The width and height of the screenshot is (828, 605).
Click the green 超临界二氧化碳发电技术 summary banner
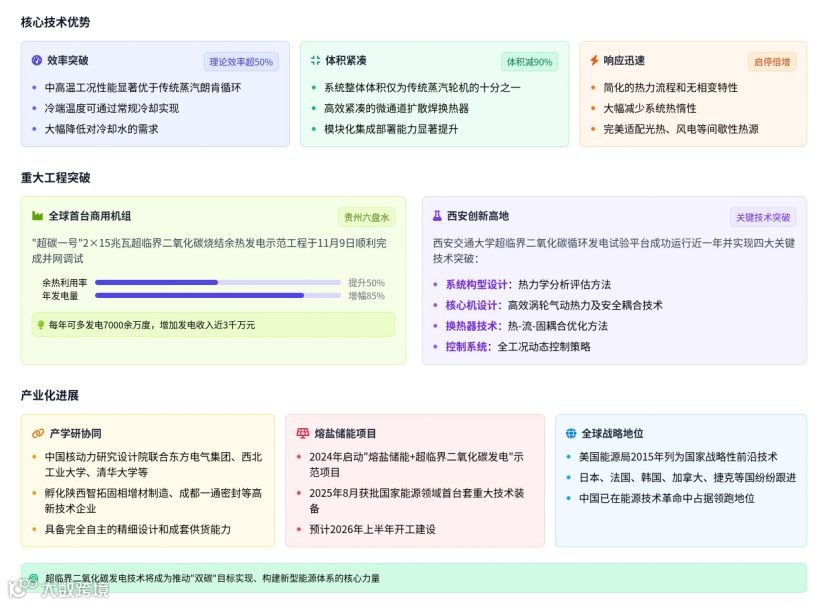(414, 578)
